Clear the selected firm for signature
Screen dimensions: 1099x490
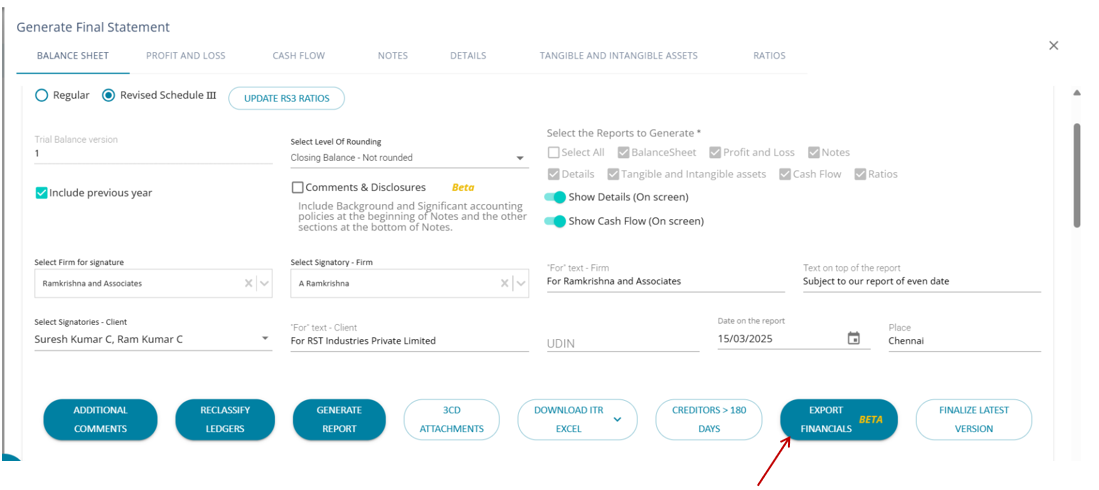coord(249,283)
